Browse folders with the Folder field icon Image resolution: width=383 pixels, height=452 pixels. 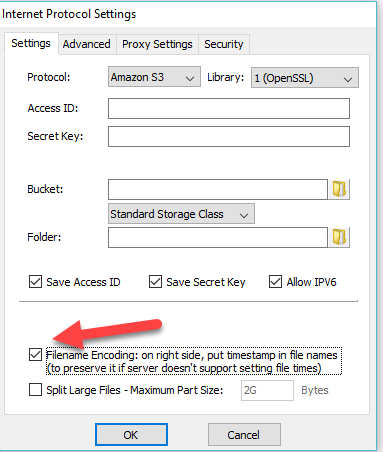coord(339,237)
